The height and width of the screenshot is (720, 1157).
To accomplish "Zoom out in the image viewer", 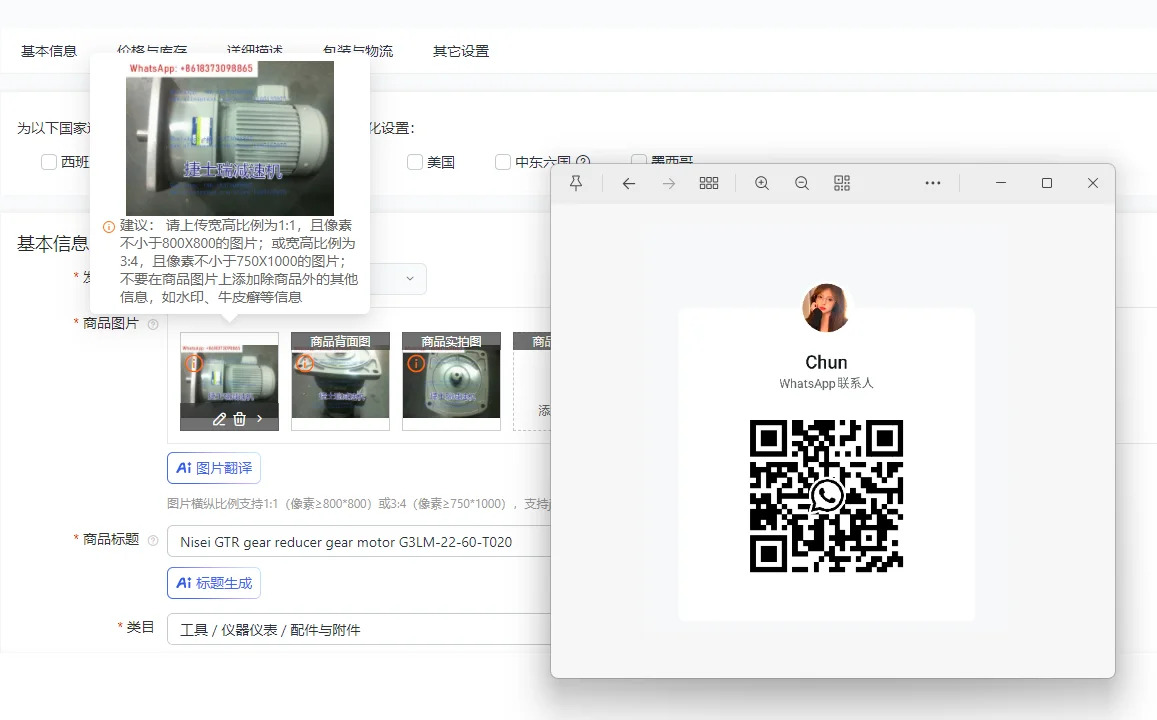I will click(x=802, y=183).
